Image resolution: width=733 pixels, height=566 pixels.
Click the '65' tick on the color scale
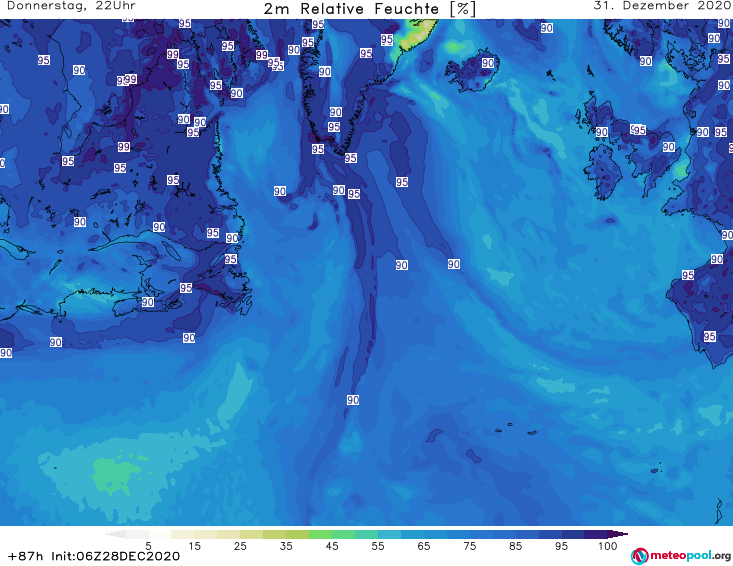click(x=424, y=546)
